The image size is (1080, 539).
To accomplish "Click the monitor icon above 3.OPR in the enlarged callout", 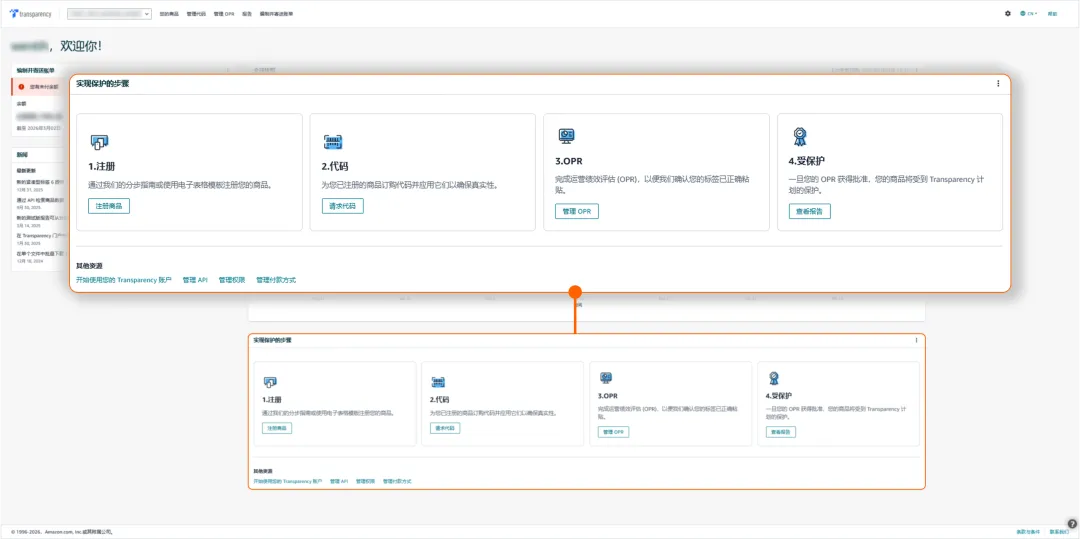I will pyautogui.click(x=566, y=136).
